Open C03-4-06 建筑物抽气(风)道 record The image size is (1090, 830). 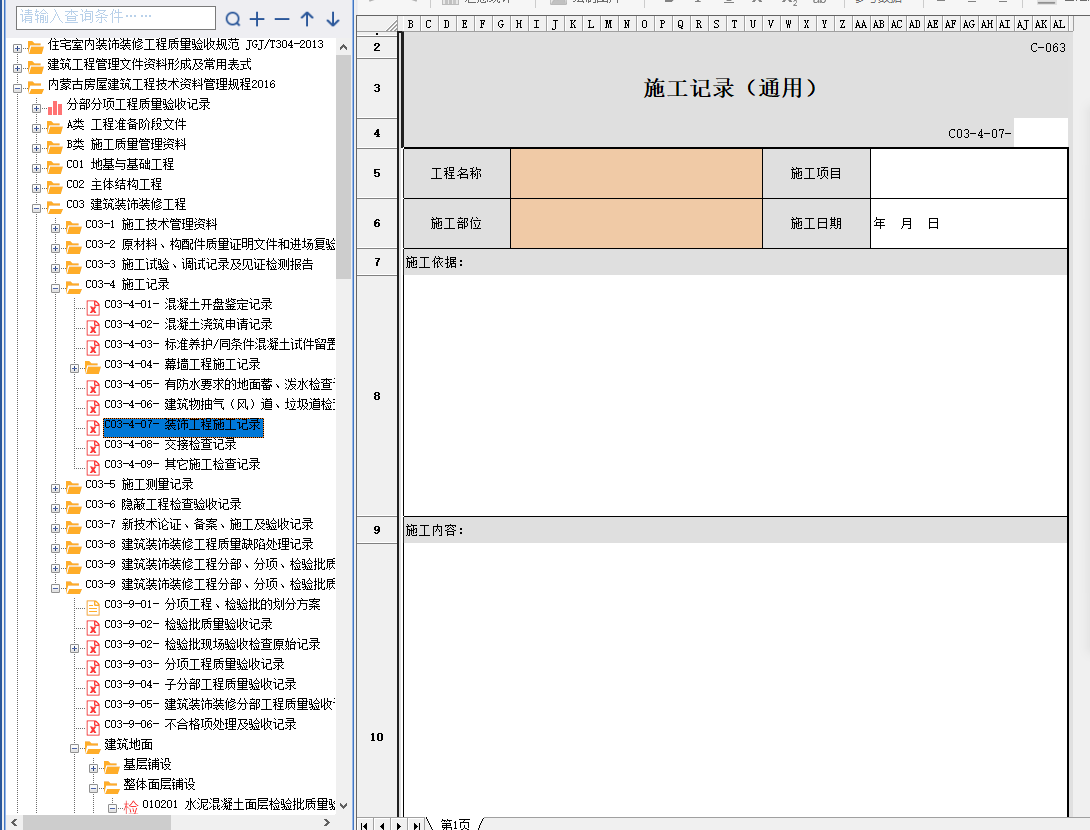point(220,405)
